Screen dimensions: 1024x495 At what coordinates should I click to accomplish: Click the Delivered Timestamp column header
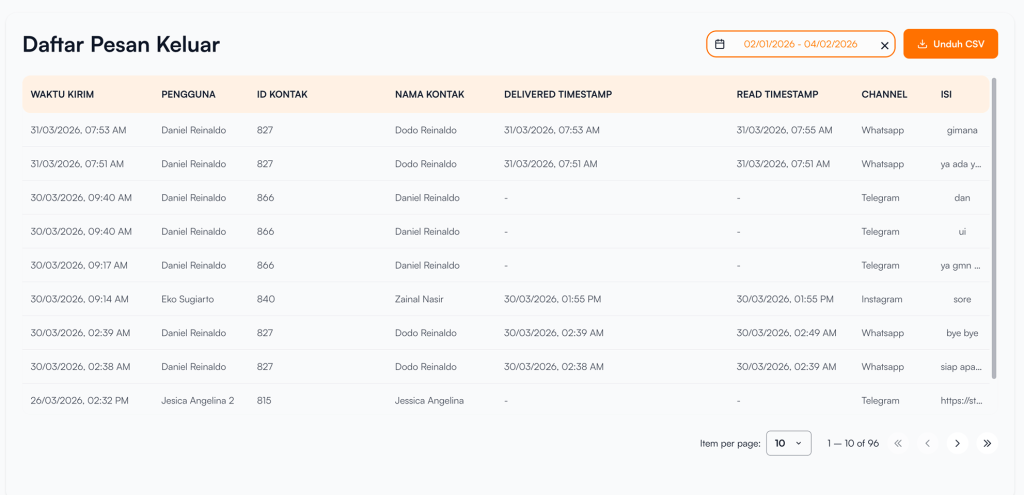(x=557, y=94)
